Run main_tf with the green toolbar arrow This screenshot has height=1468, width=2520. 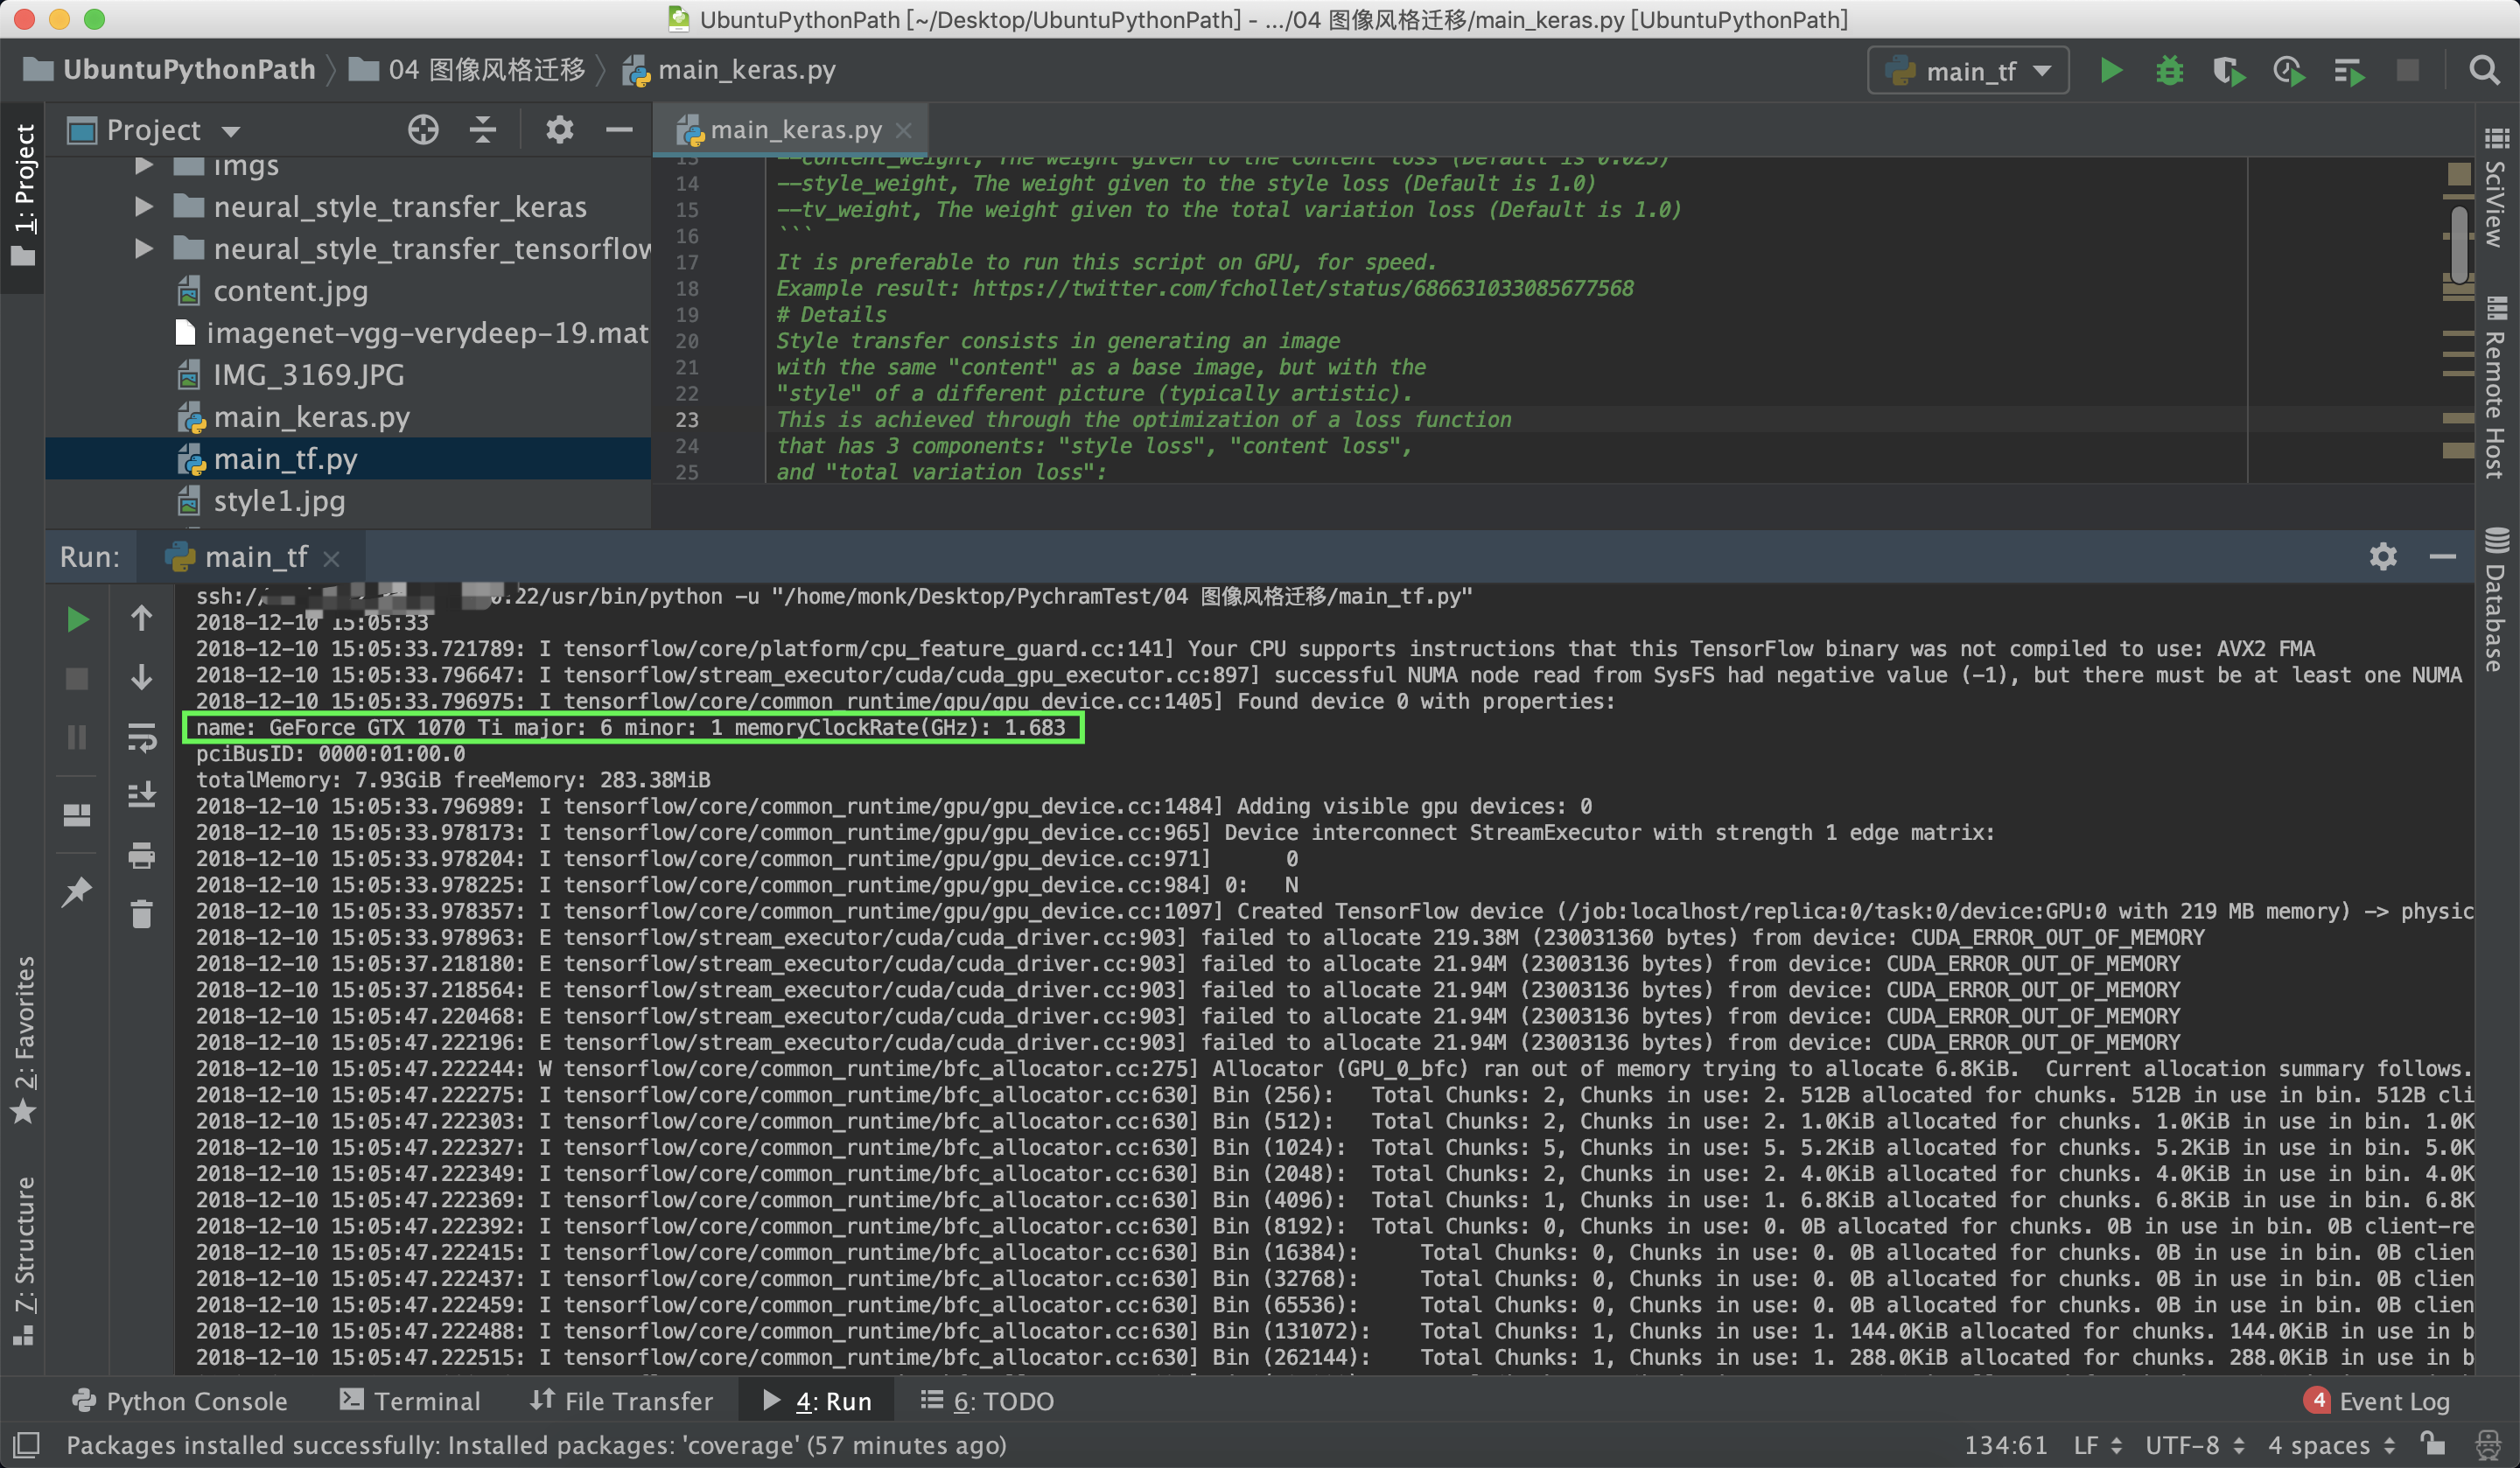pyautogui.click(x=2111, y=71)
